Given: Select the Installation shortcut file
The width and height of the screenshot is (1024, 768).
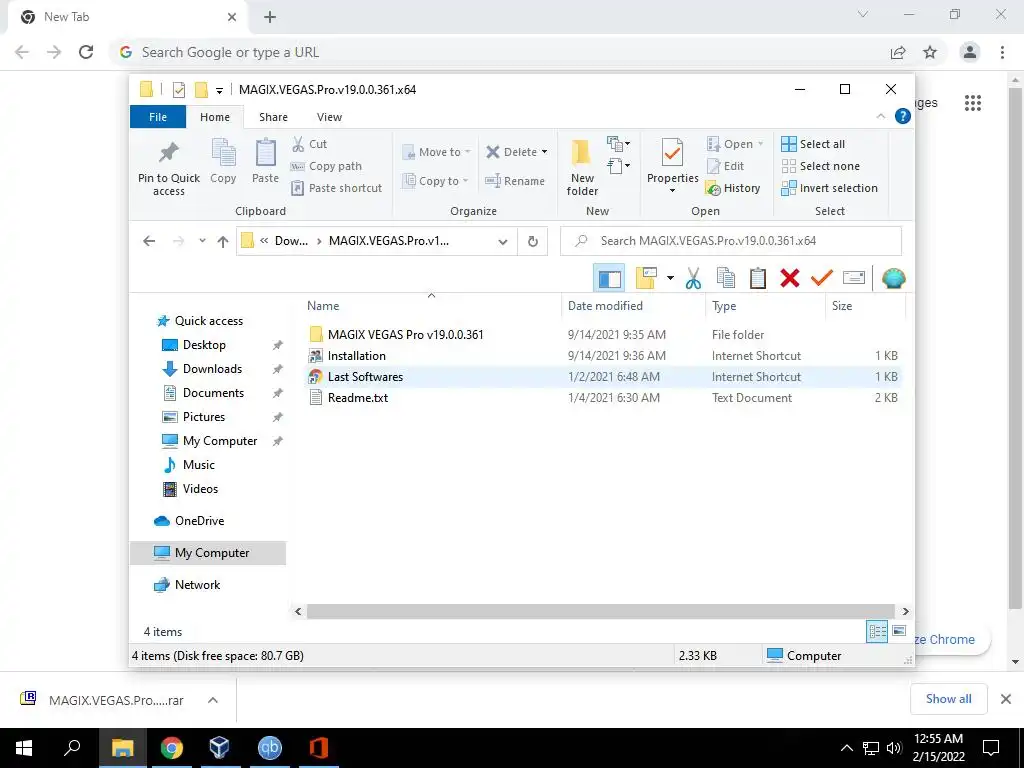Looking at the screenshot, I should pyautogui.click(x=357, y=356).
